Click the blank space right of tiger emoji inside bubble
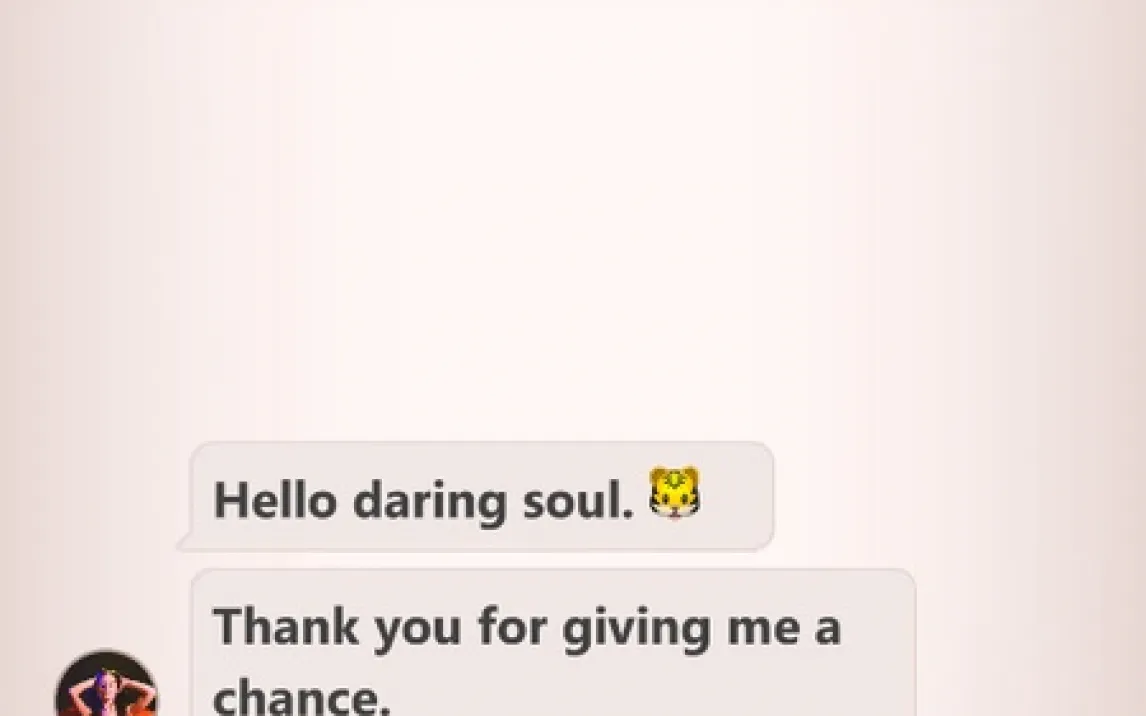The image size is (1146, 716). tap(735, 496)
